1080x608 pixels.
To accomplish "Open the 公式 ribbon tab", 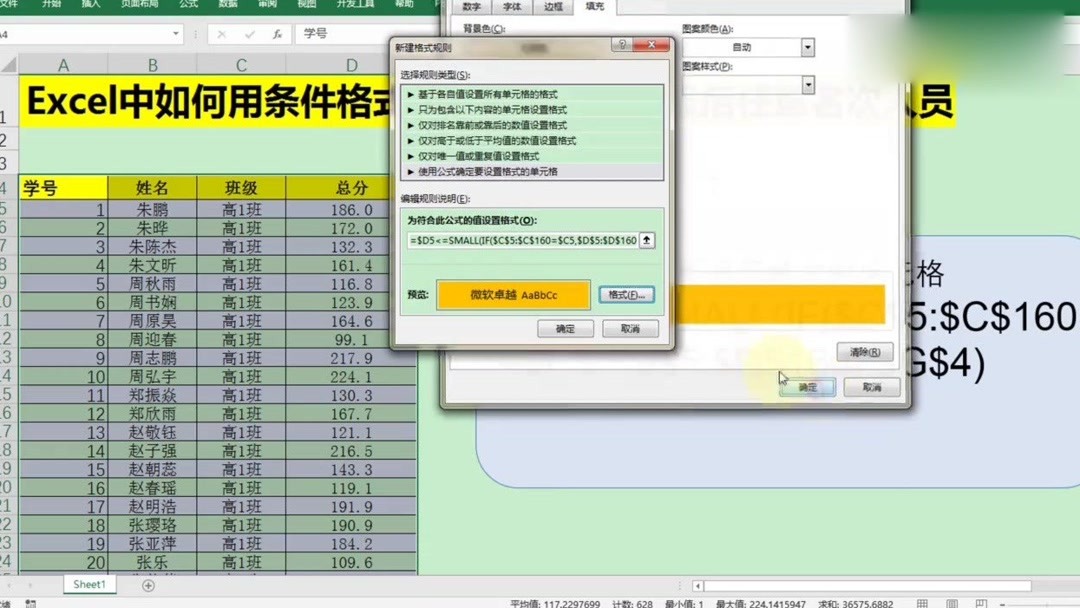I will click(x=190, y=5).
